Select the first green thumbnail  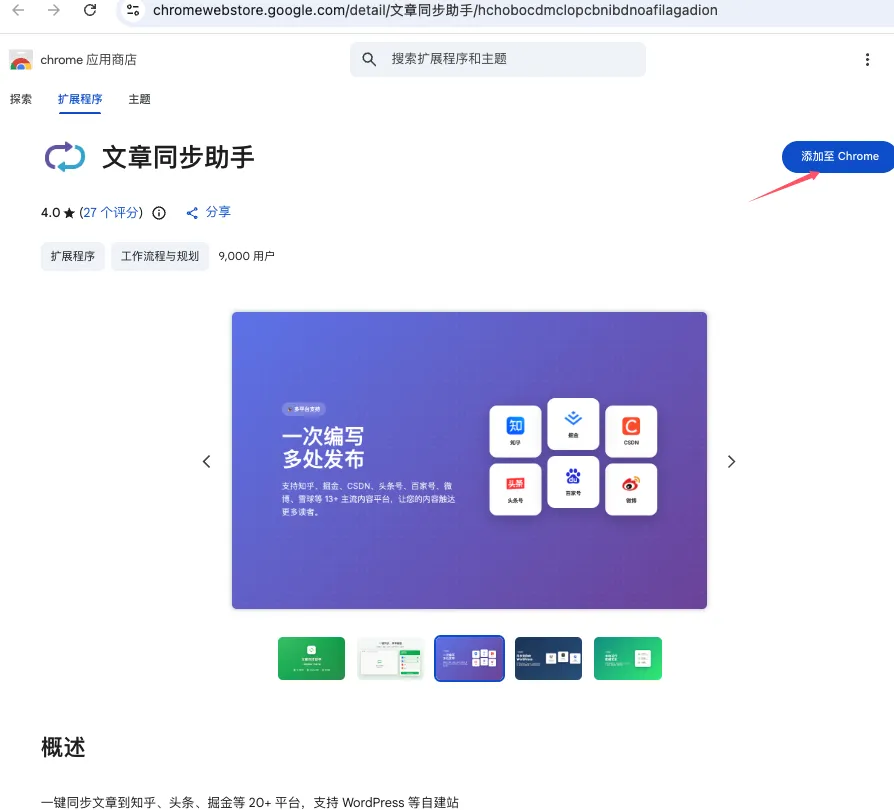coord(311,658)
